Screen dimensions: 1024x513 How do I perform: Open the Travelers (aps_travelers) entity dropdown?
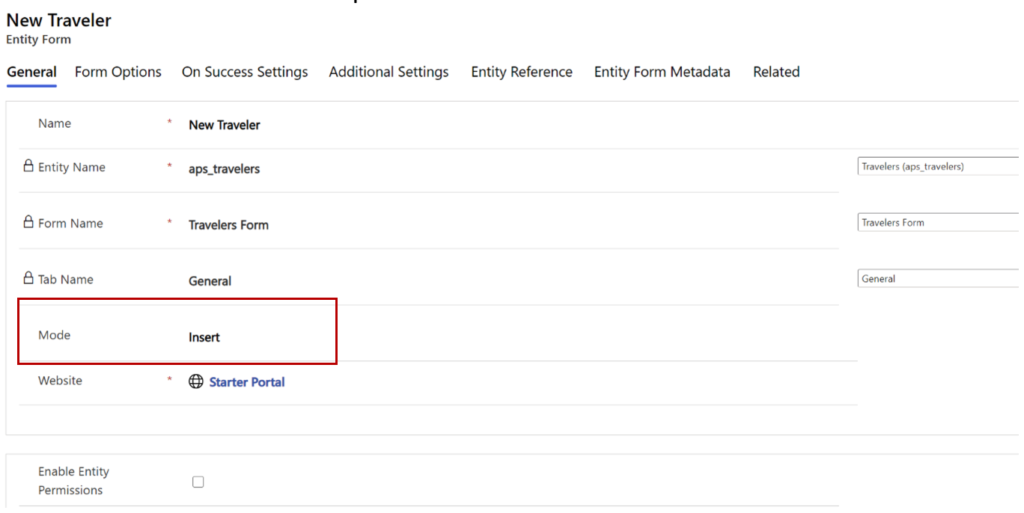940,166
